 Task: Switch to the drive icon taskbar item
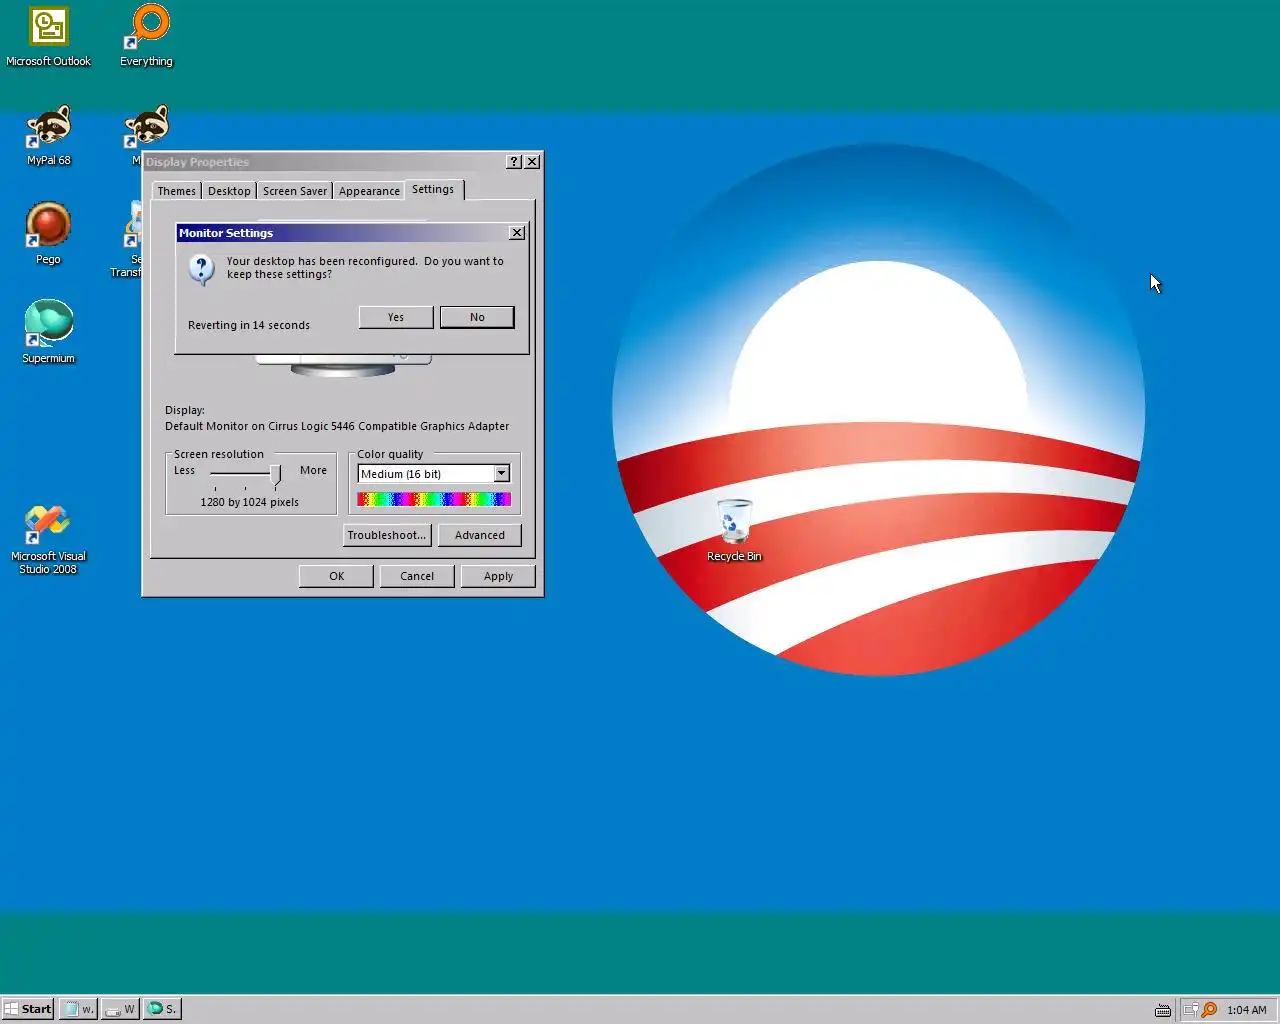click(120, 1009)
